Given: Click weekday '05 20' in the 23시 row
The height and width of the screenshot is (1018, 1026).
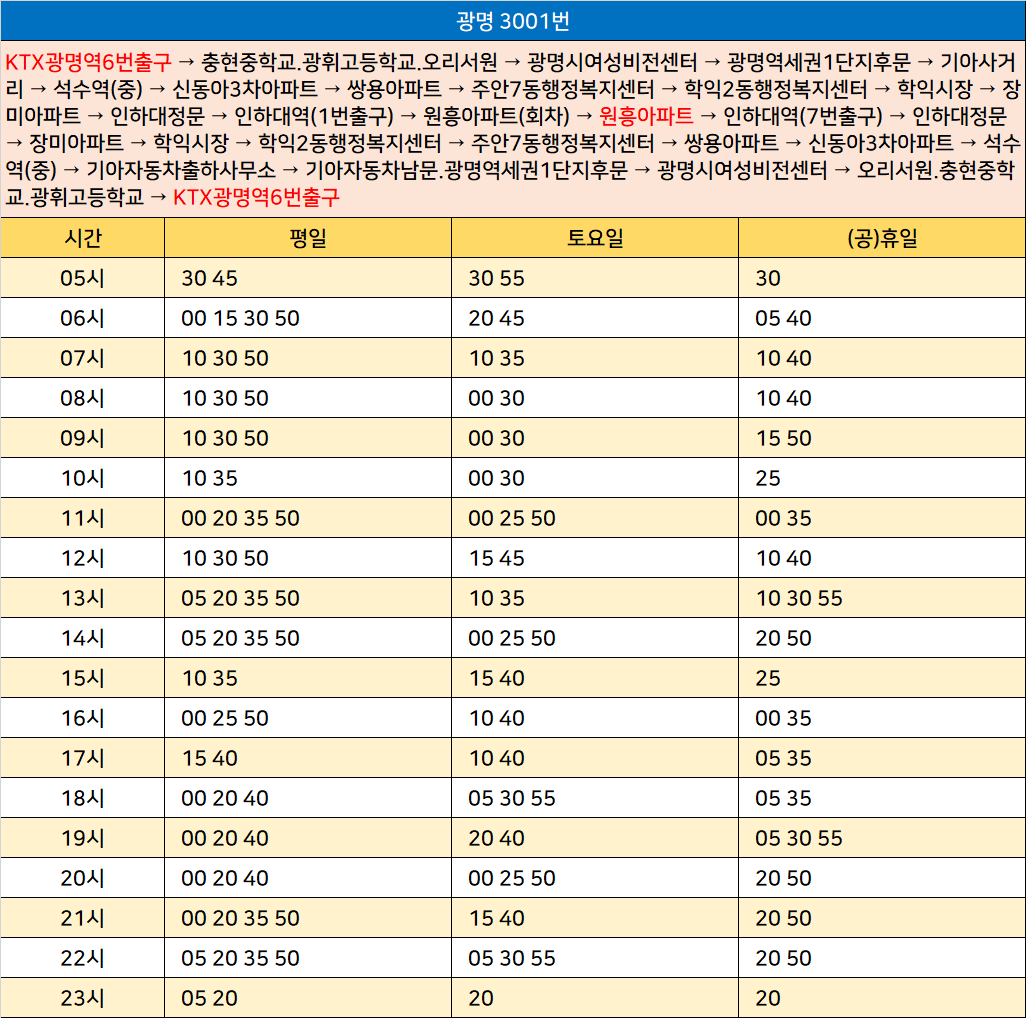Looking at the screenshot, I should 209,998.
